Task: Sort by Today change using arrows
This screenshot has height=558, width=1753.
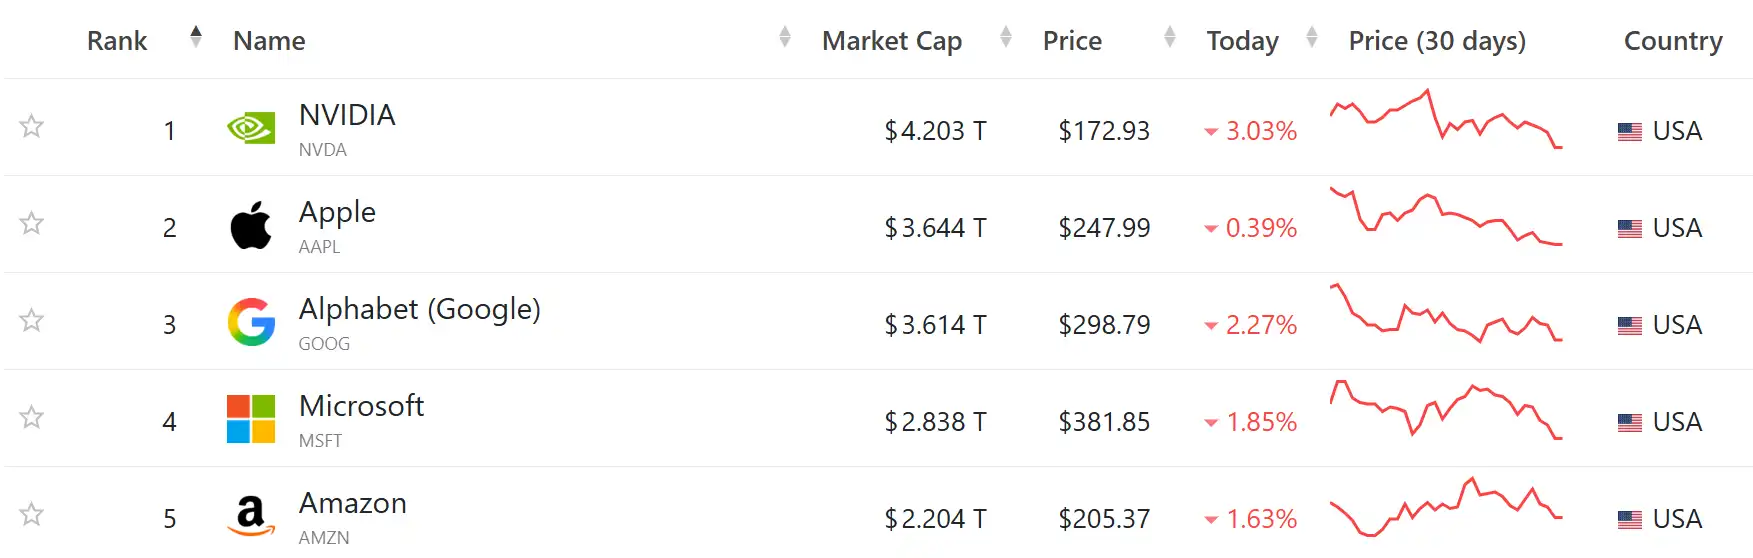Action: [x=1311, y=38]
